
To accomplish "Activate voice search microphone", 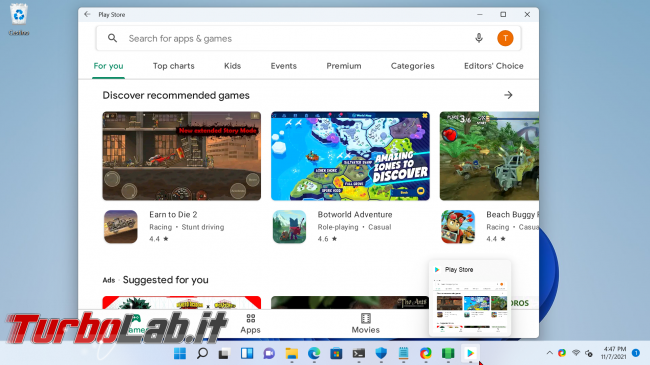I will [479, 38].
